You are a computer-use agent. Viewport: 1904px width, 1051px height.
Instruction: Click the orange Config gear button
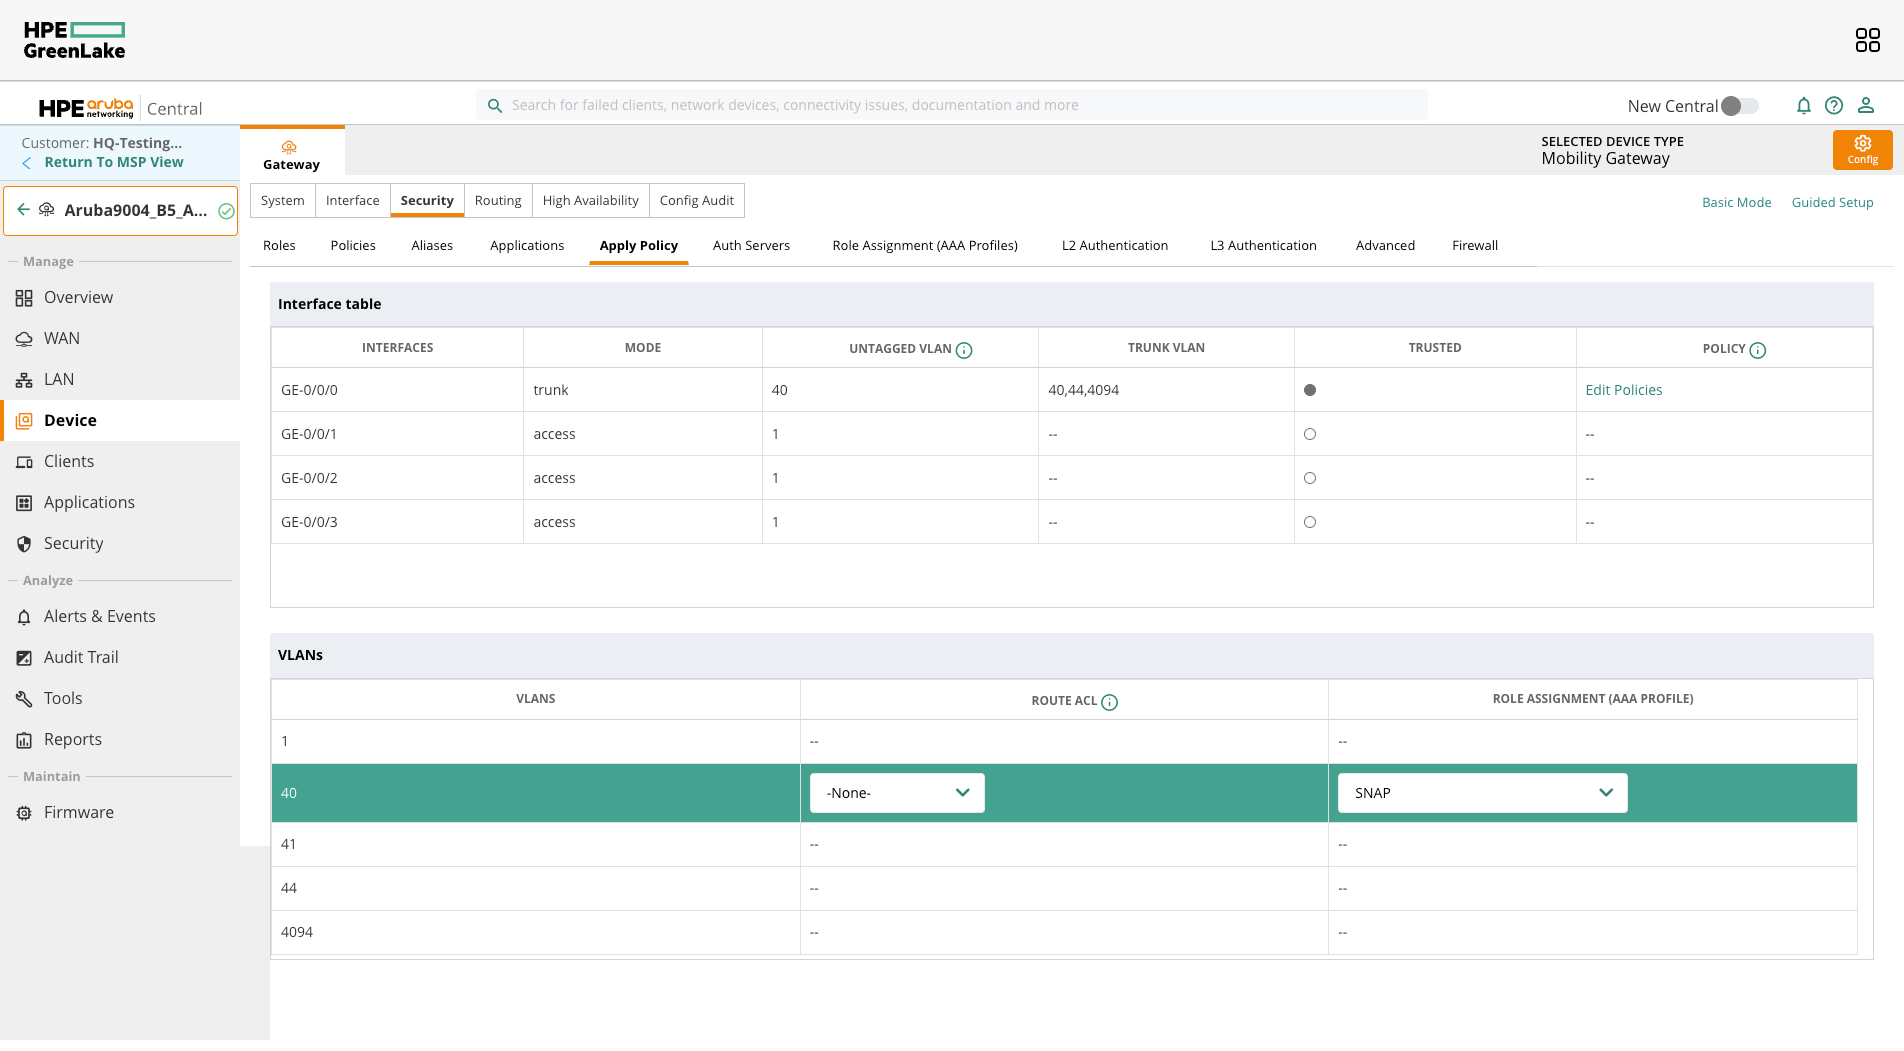click(1862, 150)
